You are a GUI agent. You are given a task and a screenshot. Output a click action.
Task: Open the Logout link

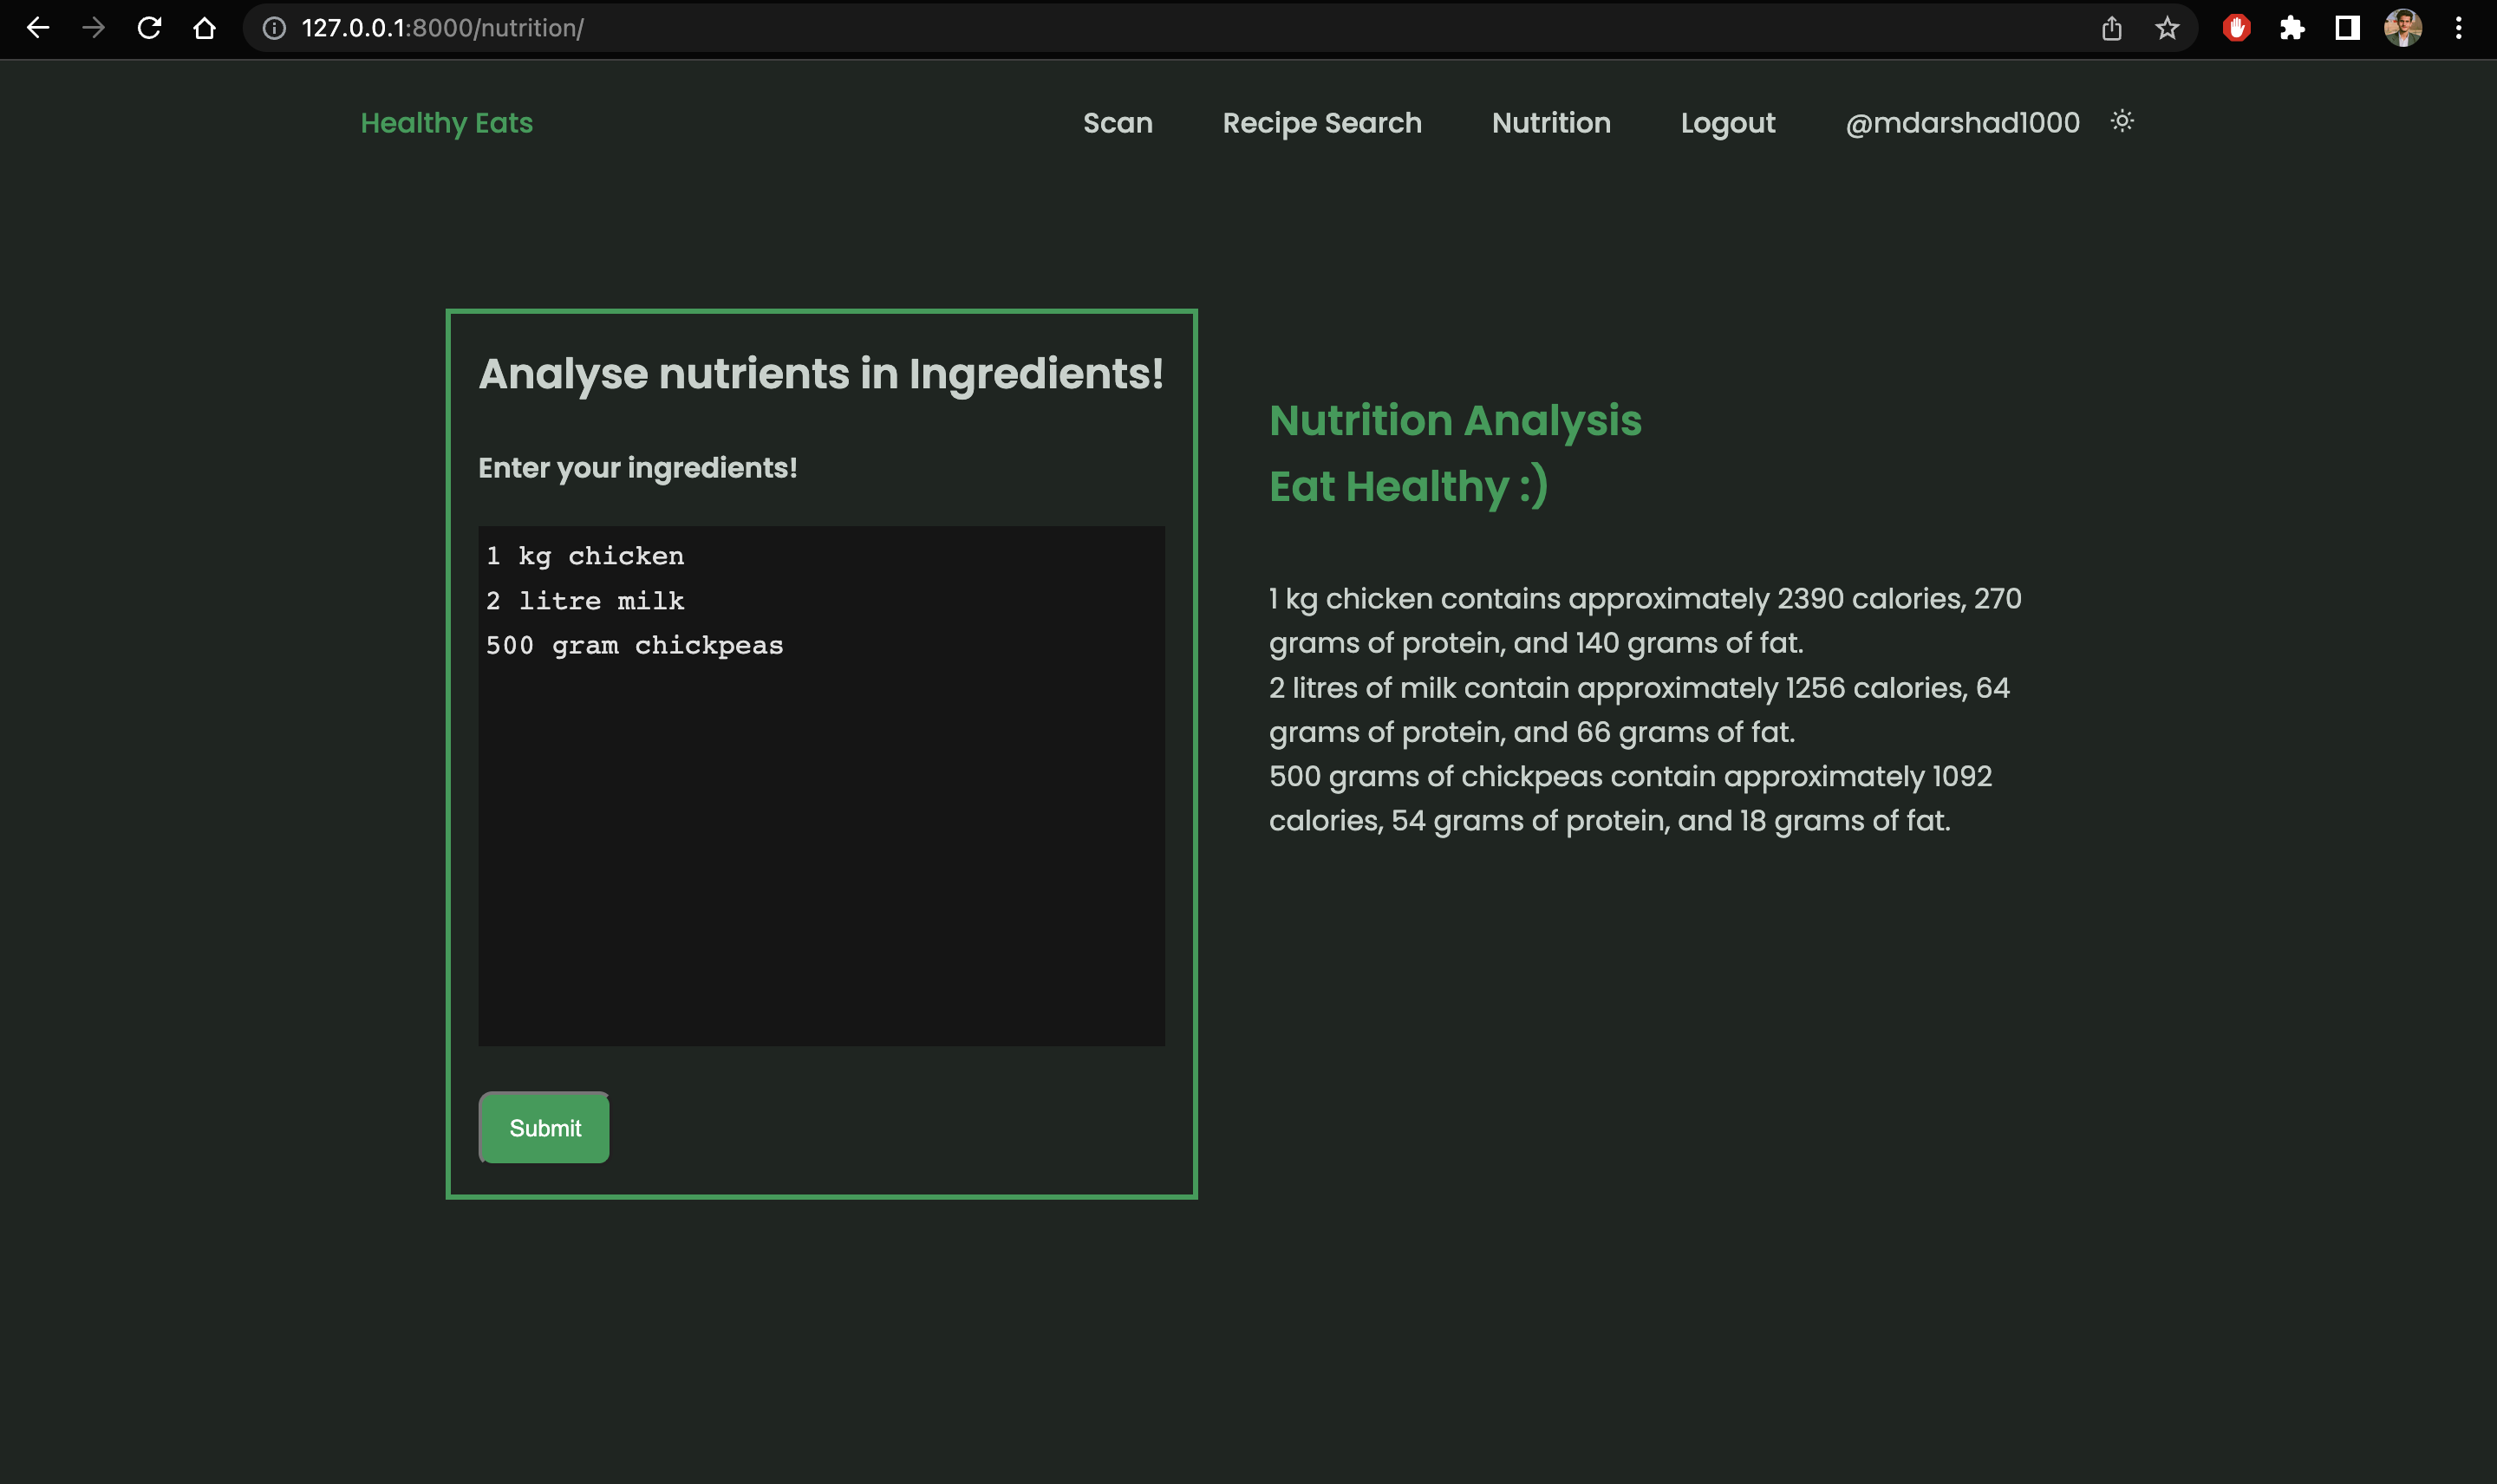[1726, 123]
